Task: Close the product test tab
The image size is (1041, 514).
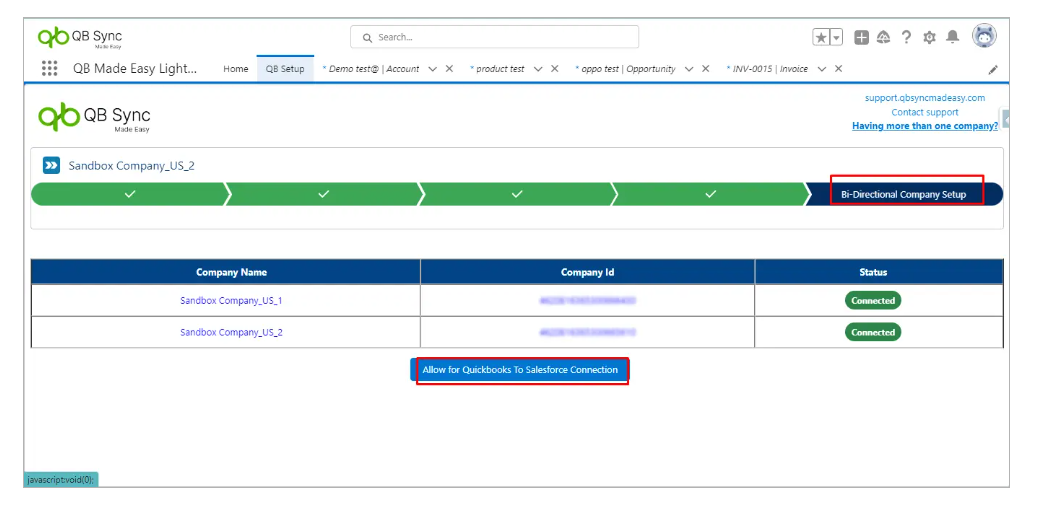Action: point(555,69)
